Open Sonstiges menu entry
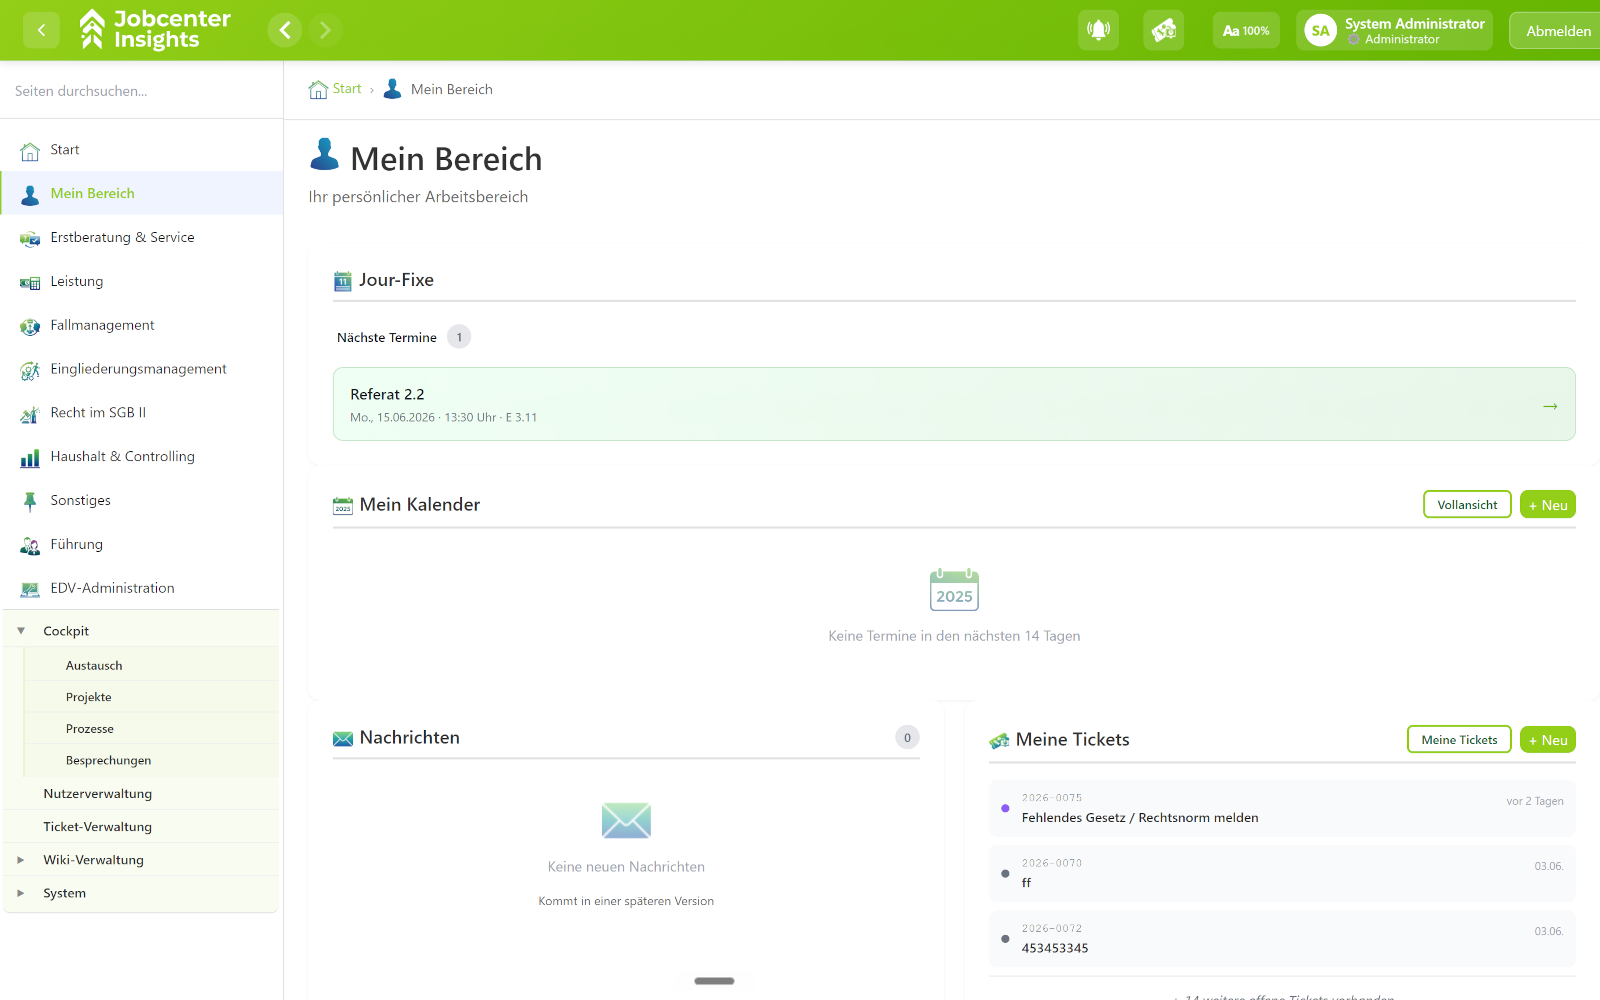 coord(81,500)
